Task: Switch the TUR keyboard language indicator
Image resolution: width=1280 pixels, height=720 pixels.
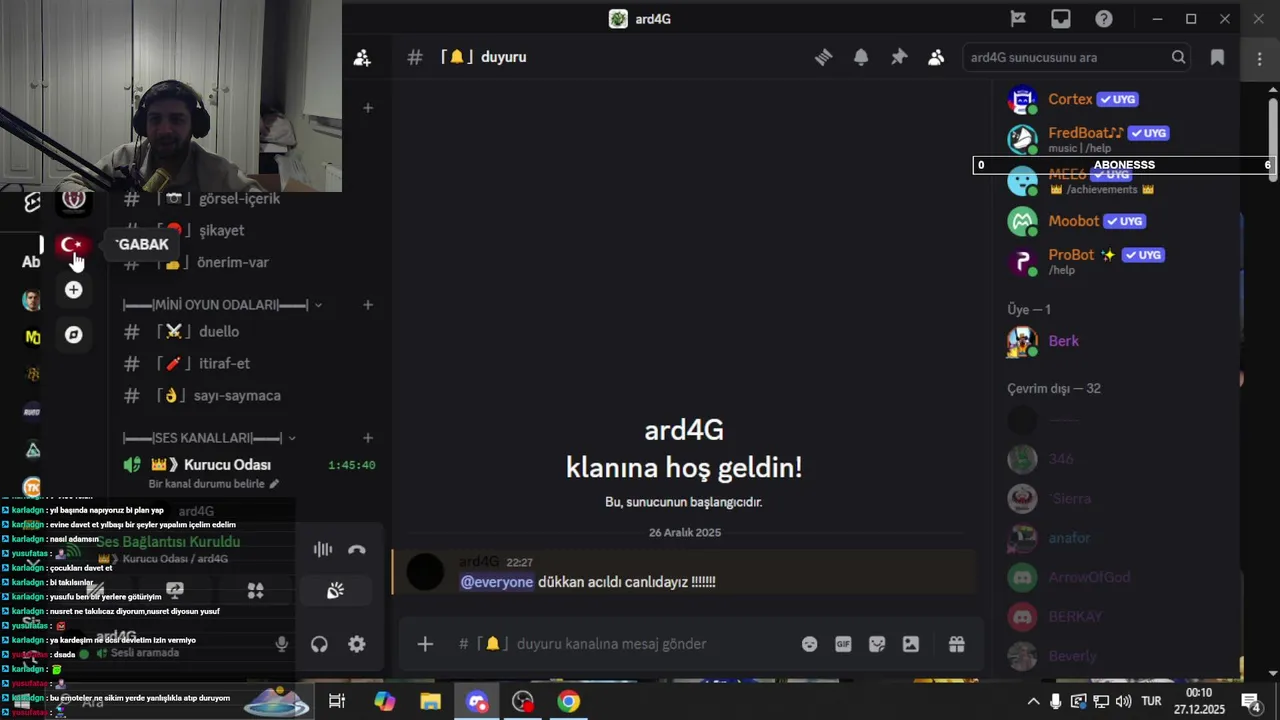Action: click(1151, 702)
